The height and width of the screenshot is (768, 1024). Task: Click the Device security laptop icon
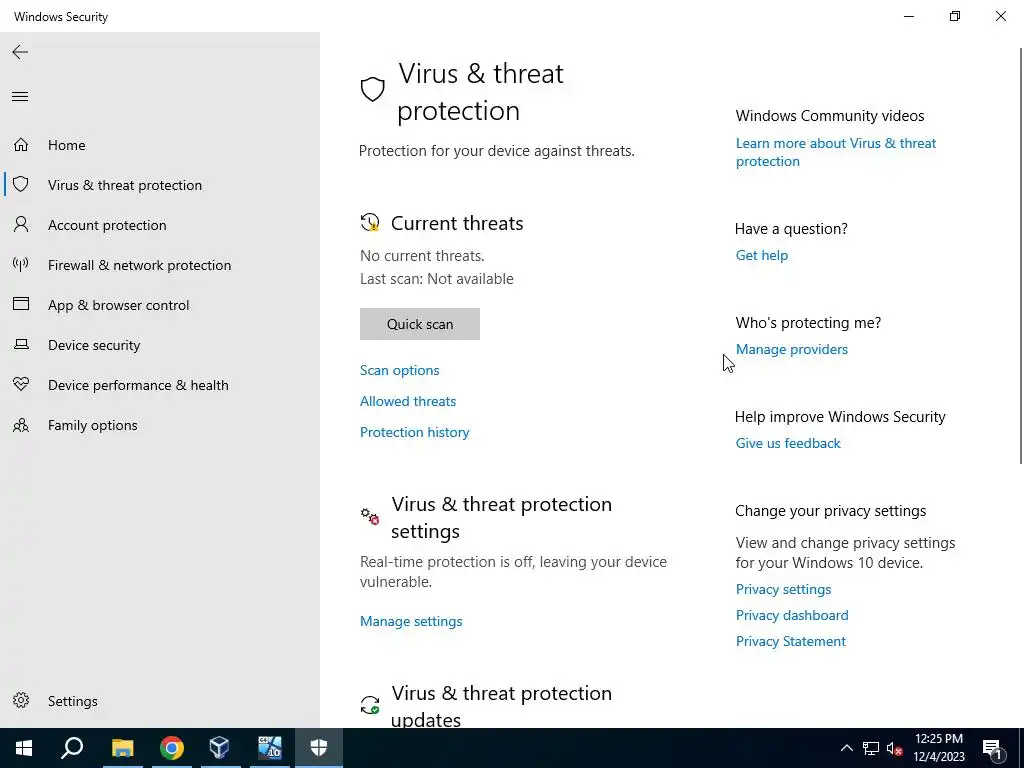click(21, 344)
